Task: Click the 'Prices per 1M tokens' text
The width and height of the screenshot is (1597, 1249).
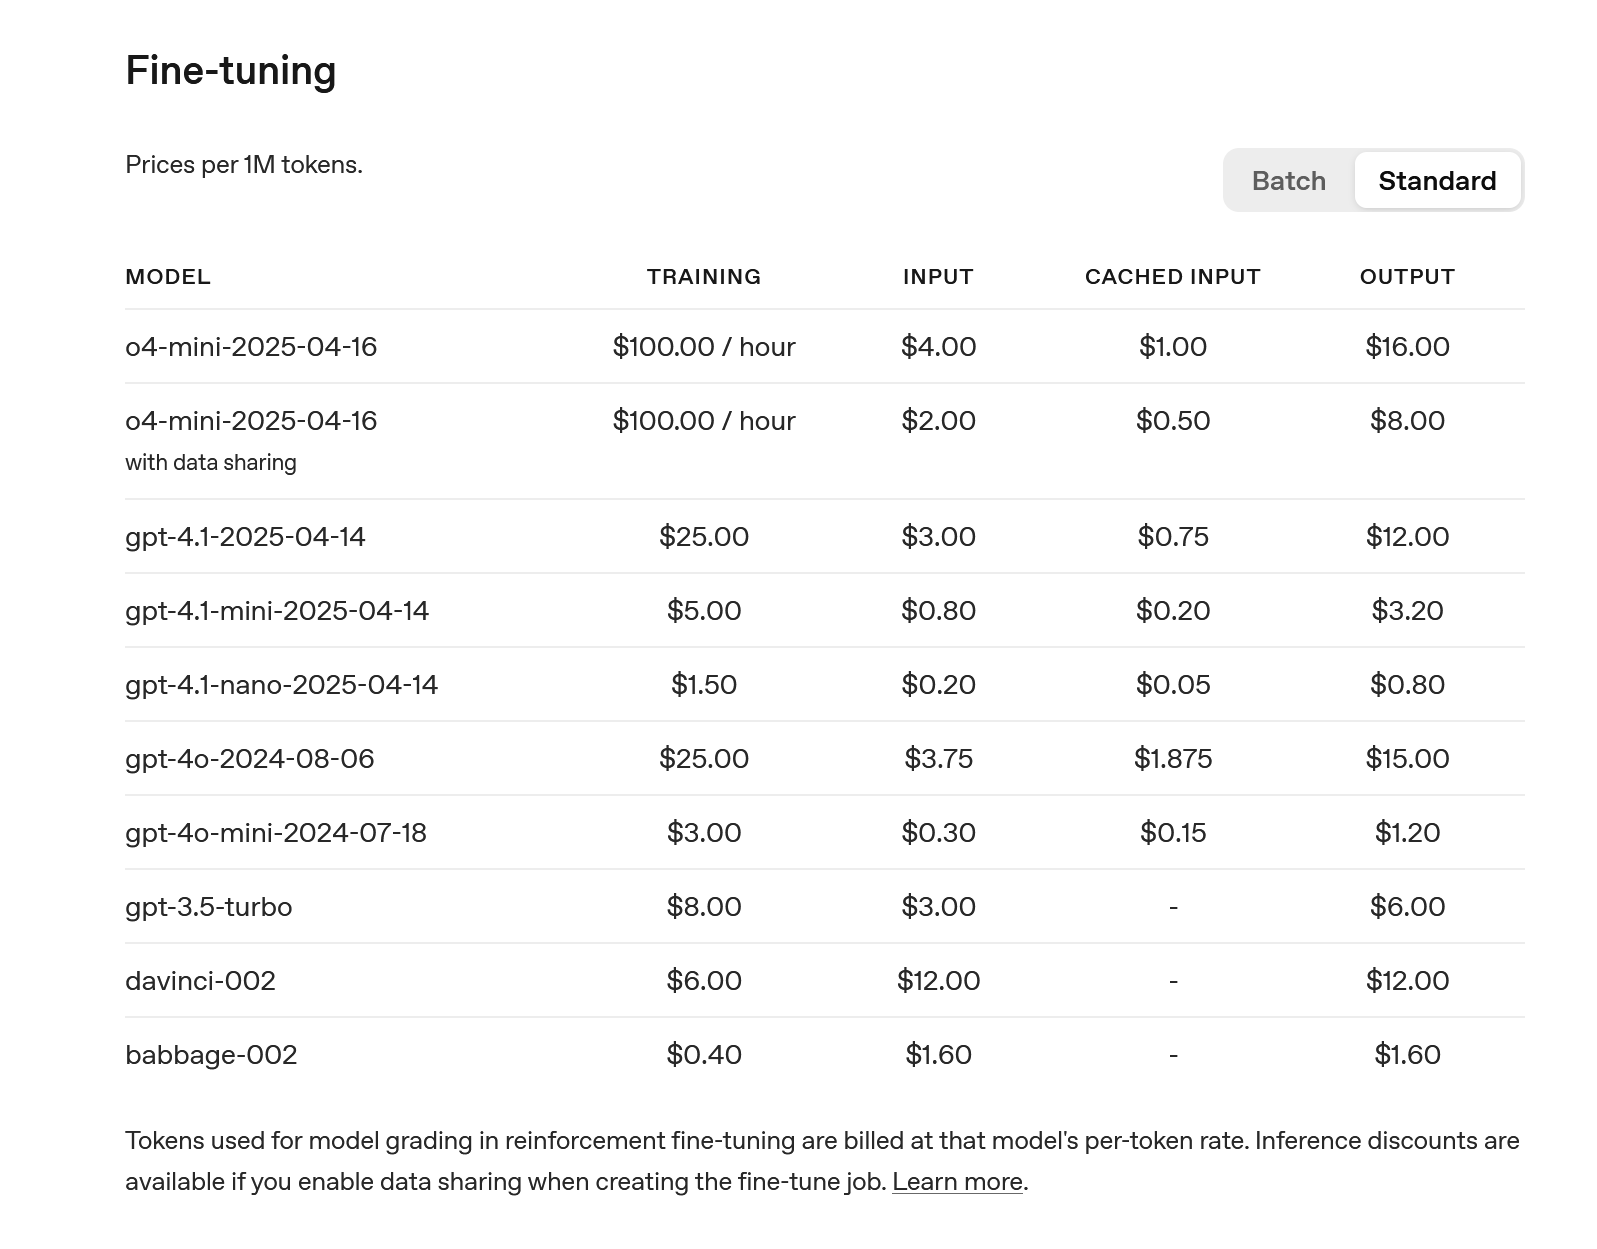Action: (x=243, y=165)
